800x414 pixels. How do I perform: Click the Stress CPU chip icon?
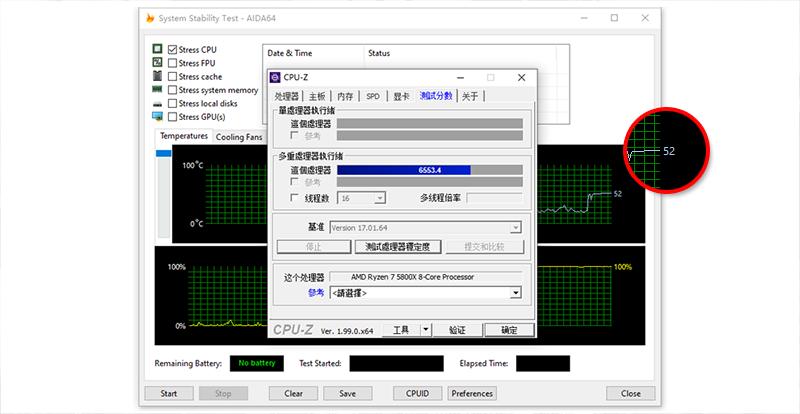(158, 49)
